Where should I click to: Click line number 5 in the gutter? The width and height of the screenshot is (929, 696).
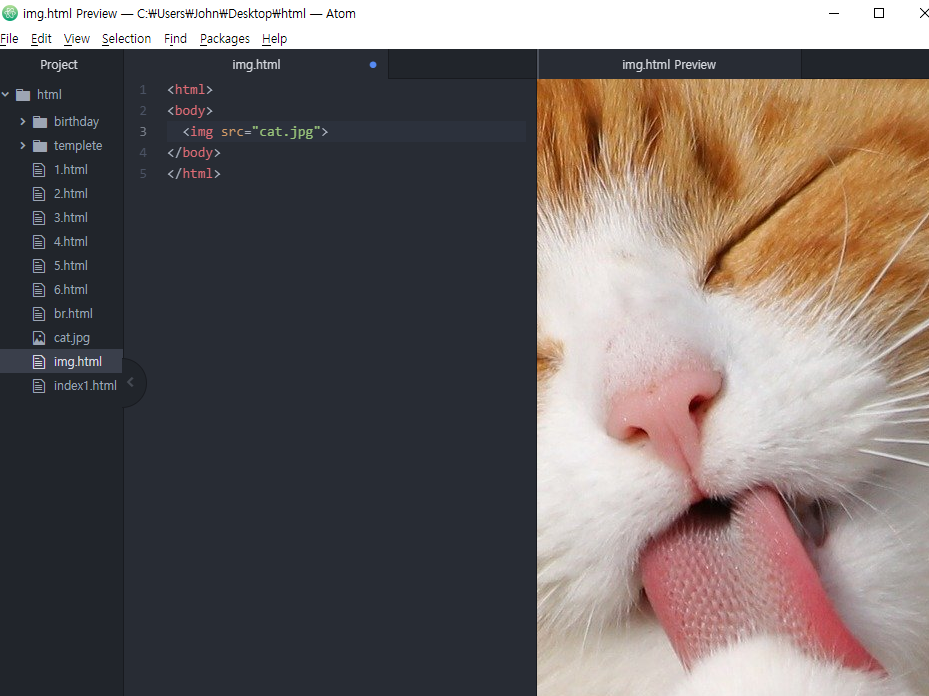point(143,174)
